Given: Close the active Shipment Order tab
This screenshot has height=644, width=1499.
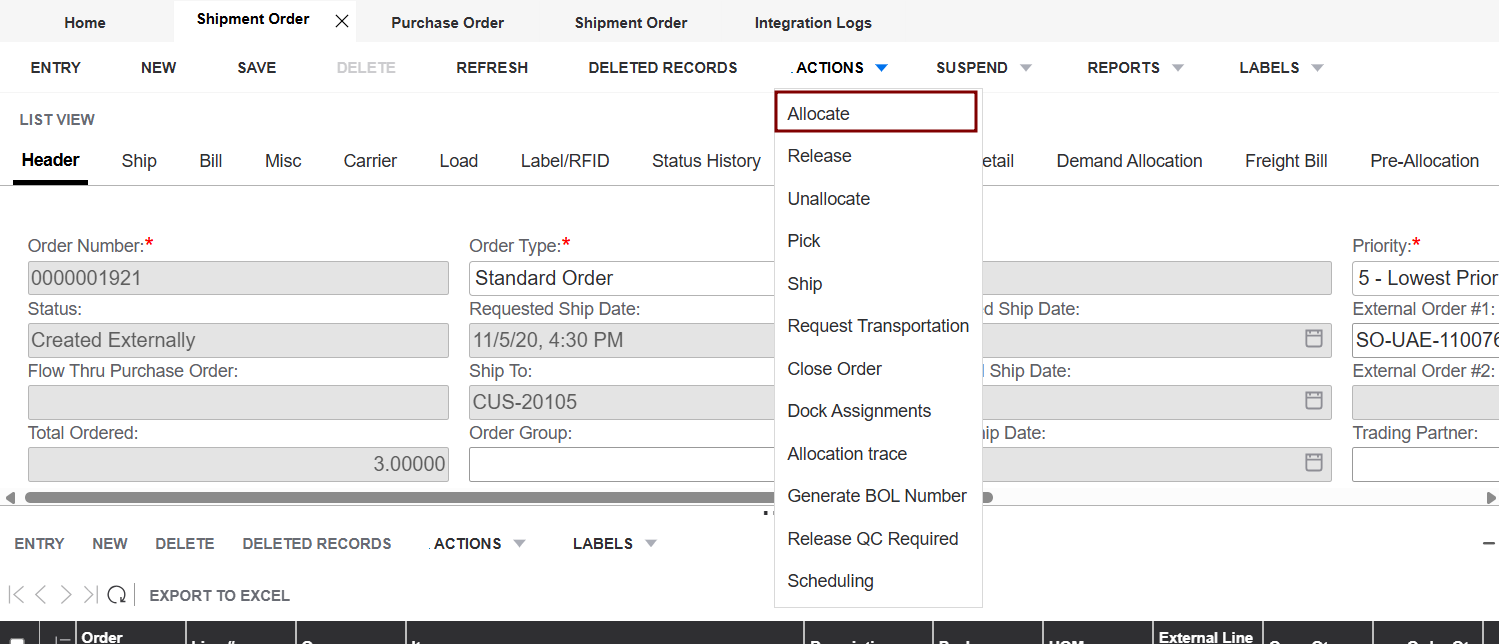Looking at the screenshot, I should point(342,21).
